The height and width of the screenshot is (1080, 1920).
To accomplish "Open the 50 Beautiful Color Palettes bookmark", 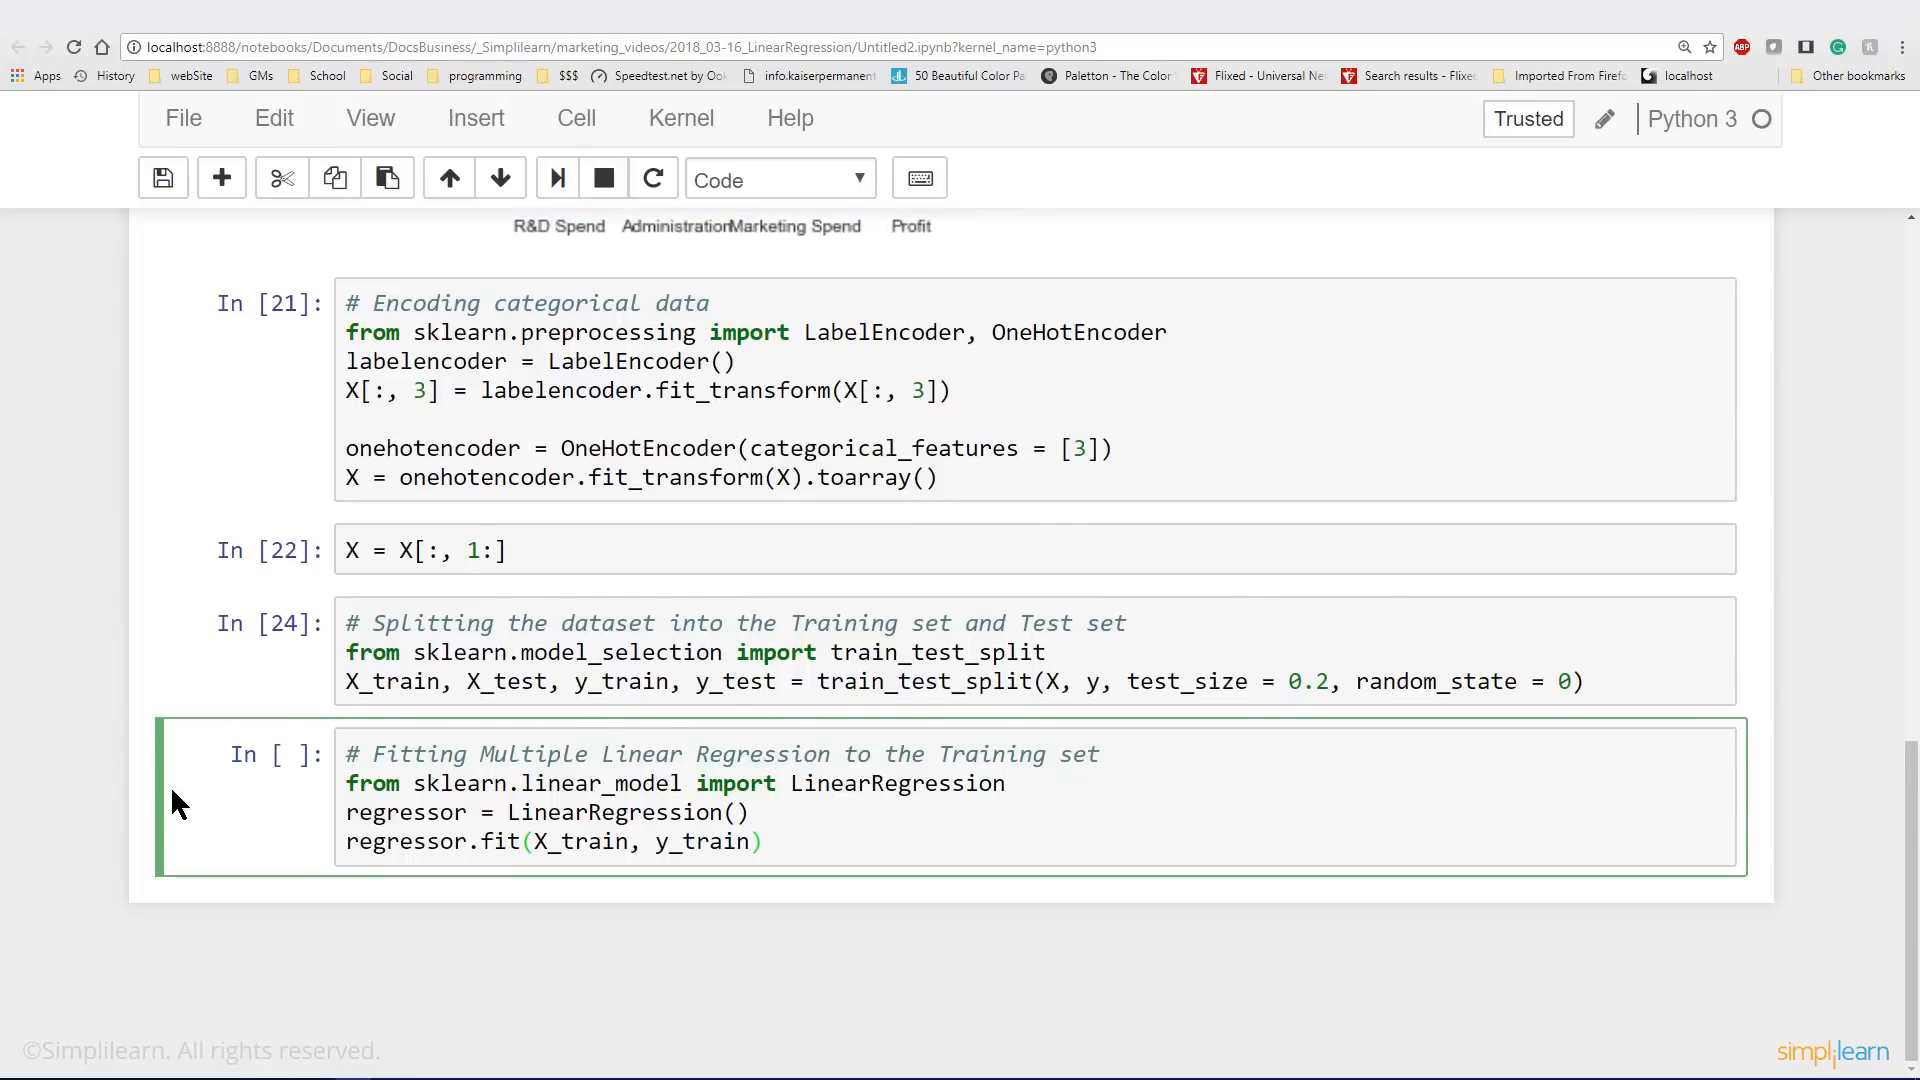I will tap(958, 76).
